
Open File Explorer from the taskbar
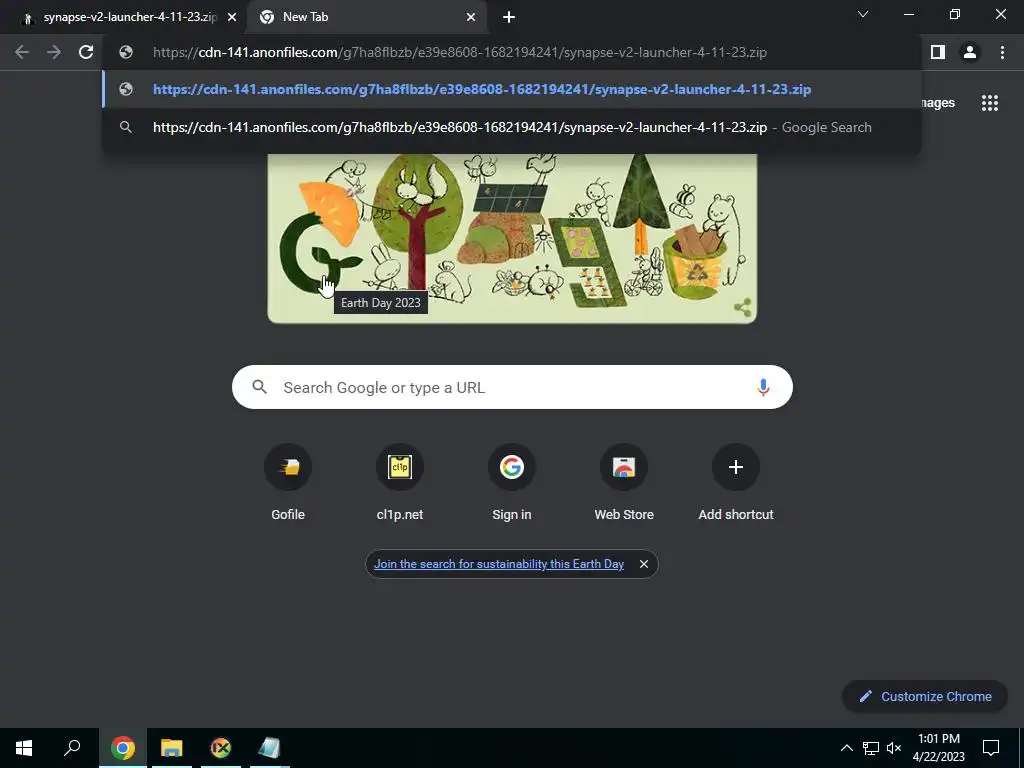pyautogui.click(x=172, y=748)
